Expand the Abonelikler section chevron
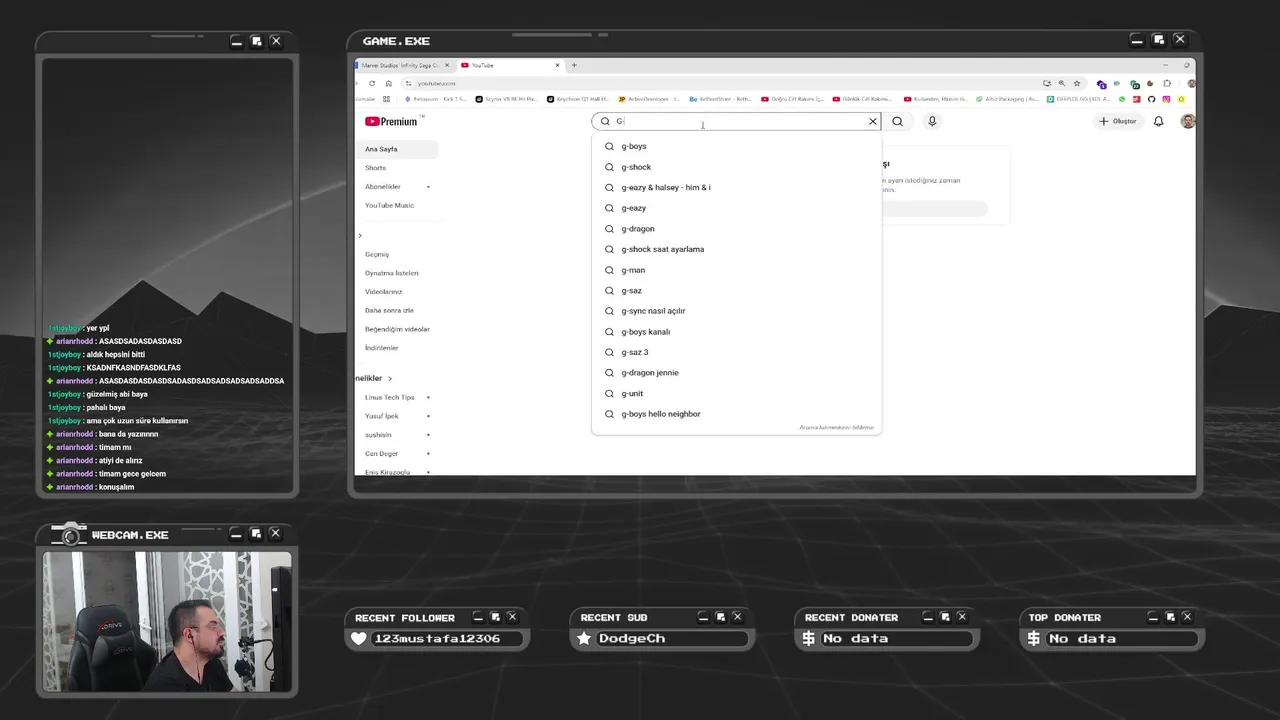Screen dimensions: 1280x720 click(x=390, y=378)
